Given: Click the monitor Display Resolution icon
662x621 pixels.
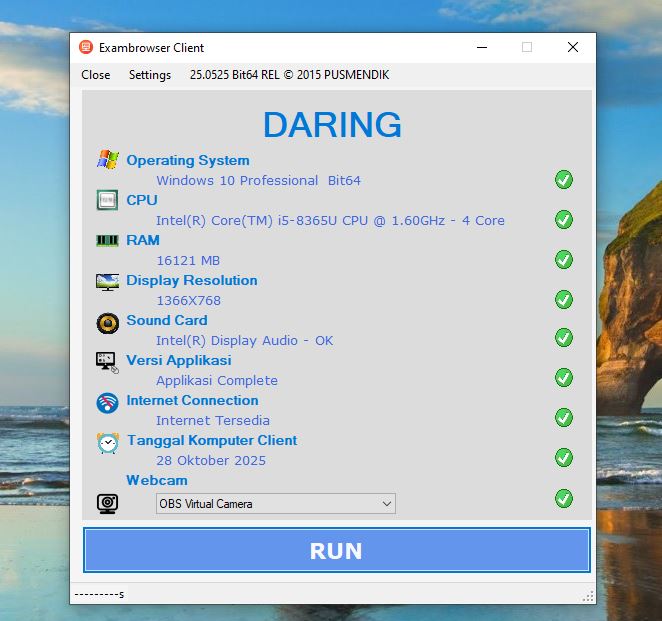Looking at the screenshot, I should tap(107, 282).
